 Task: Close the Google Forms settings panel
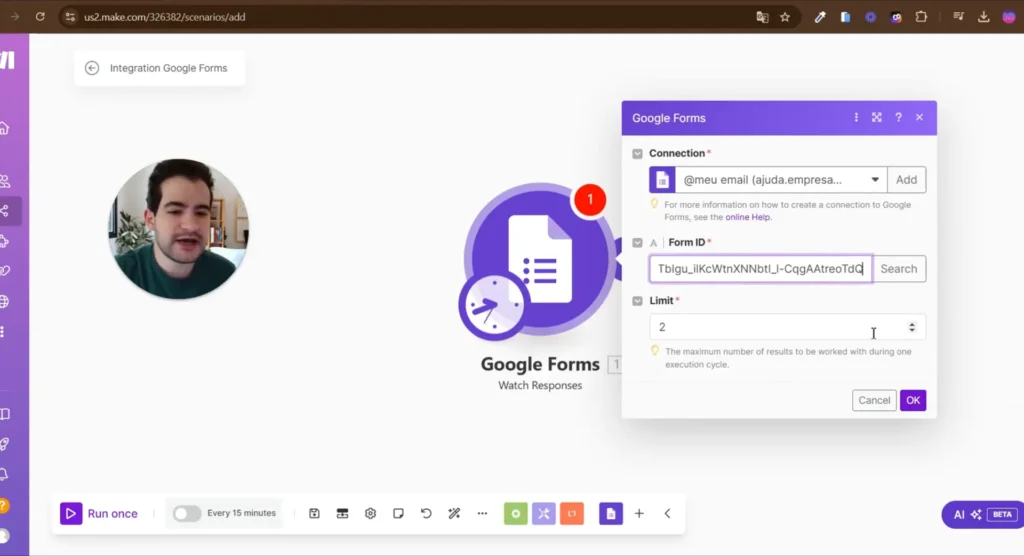[x=920, y=118]
